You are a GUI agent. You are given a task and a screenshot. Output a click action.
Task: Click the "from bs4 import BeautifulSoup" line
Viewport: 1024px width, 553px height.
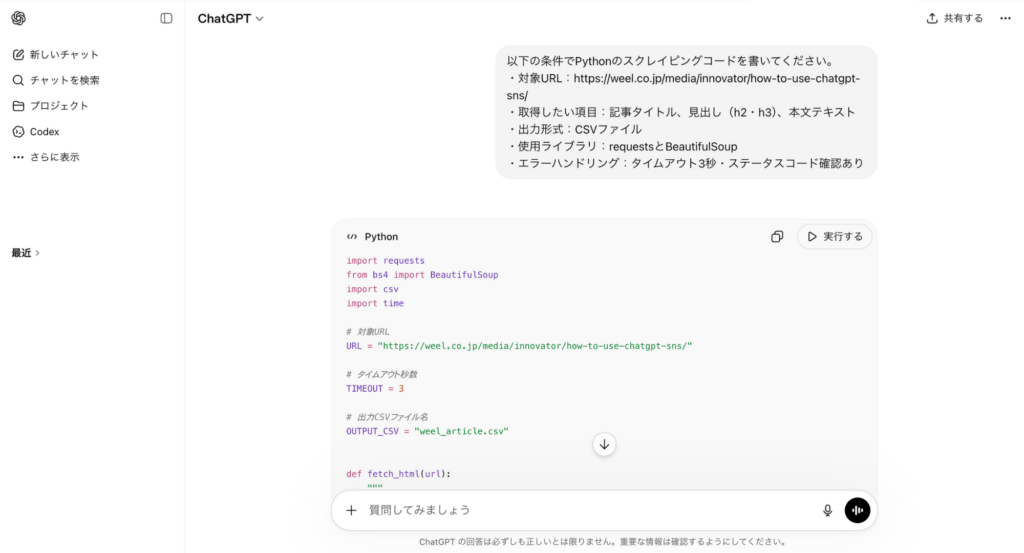coord(422,275)
